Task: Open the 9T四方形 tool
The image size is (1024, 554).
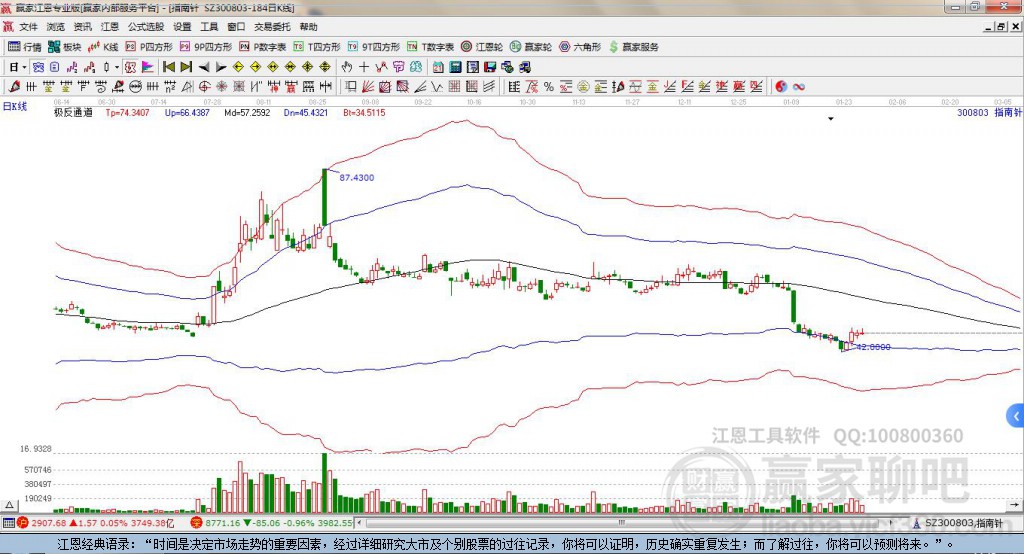Action: point(374,47)
